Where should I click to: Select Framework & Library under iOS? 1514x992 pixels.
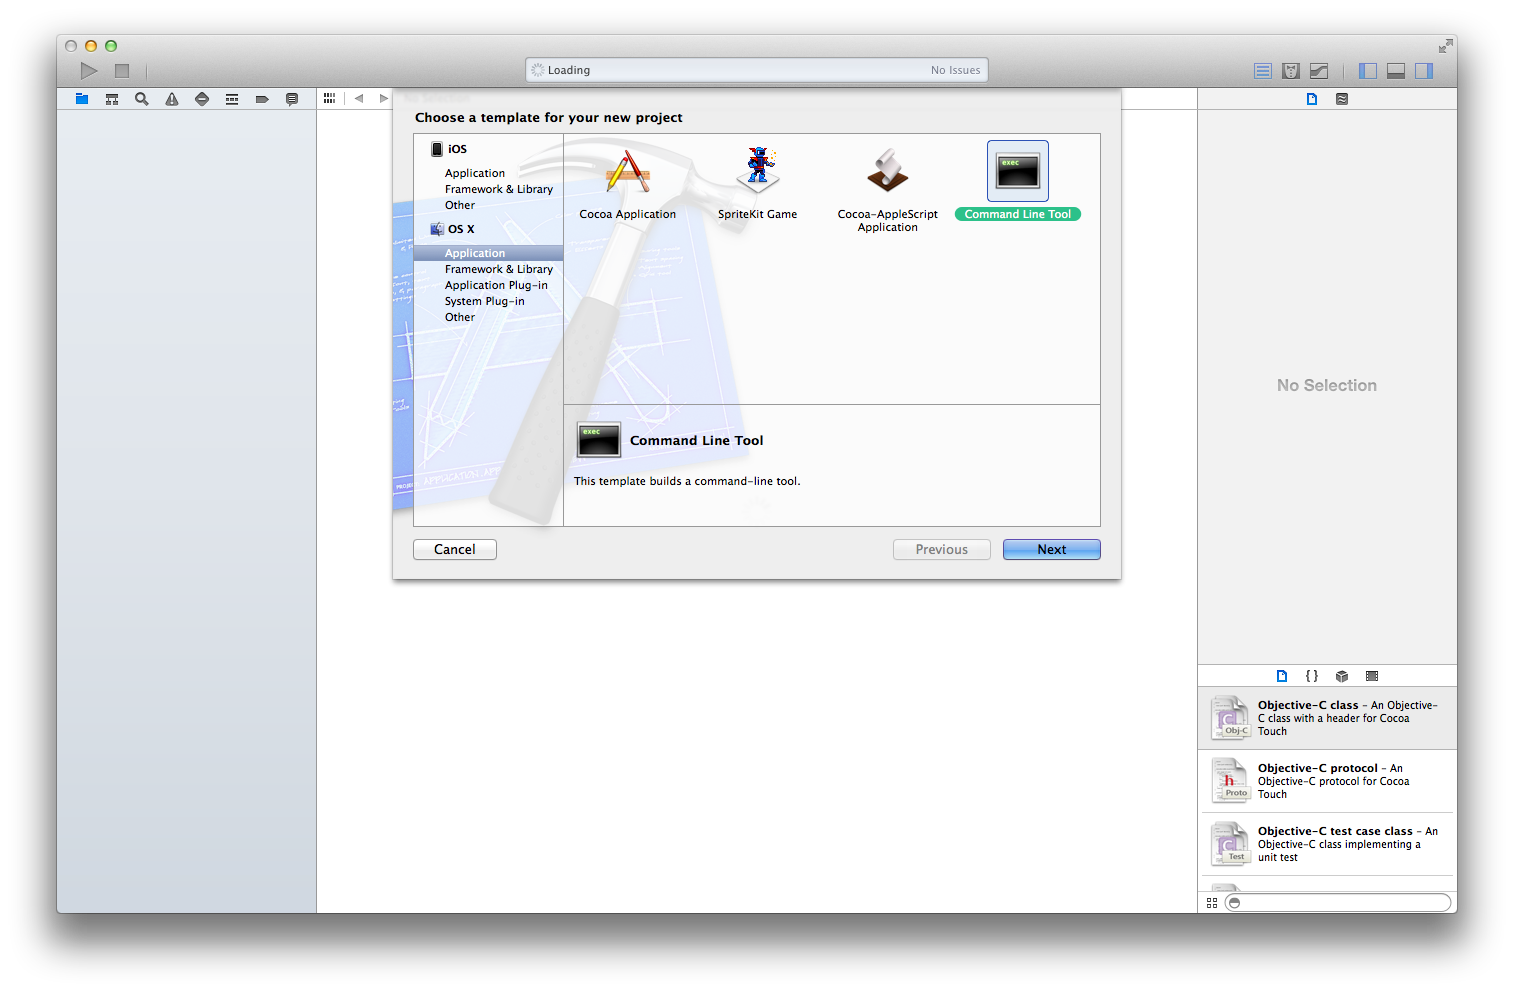coord(499,189)
